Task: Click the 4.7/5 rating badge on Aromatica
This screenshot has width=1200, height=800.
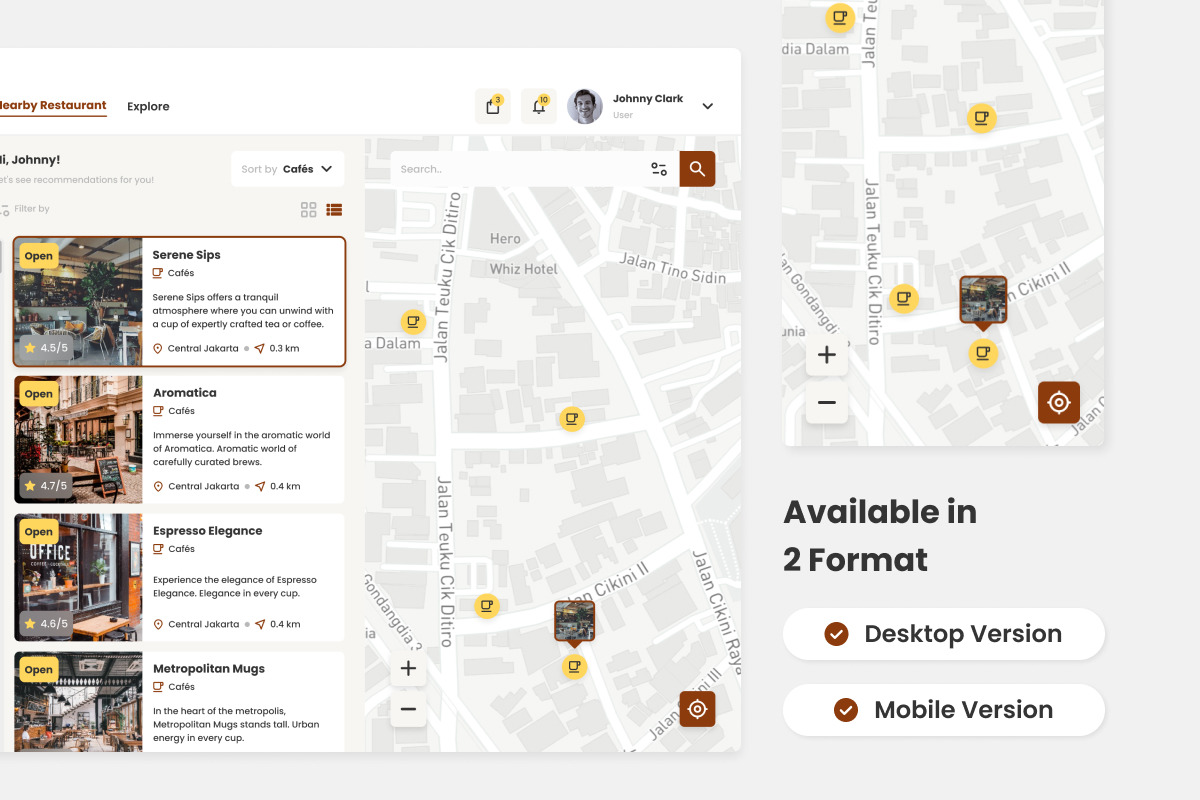Action: (46, 486)
